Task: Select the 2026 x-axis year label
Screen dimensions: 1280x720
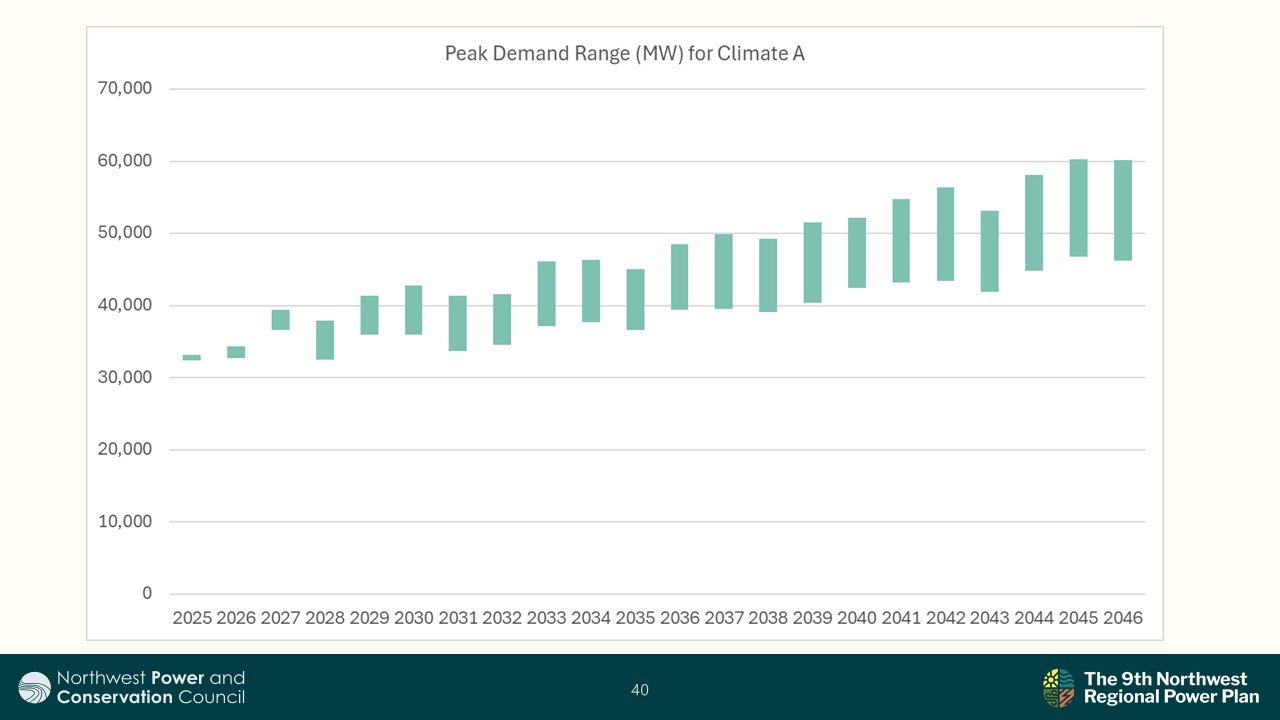Action: [236, 618]
